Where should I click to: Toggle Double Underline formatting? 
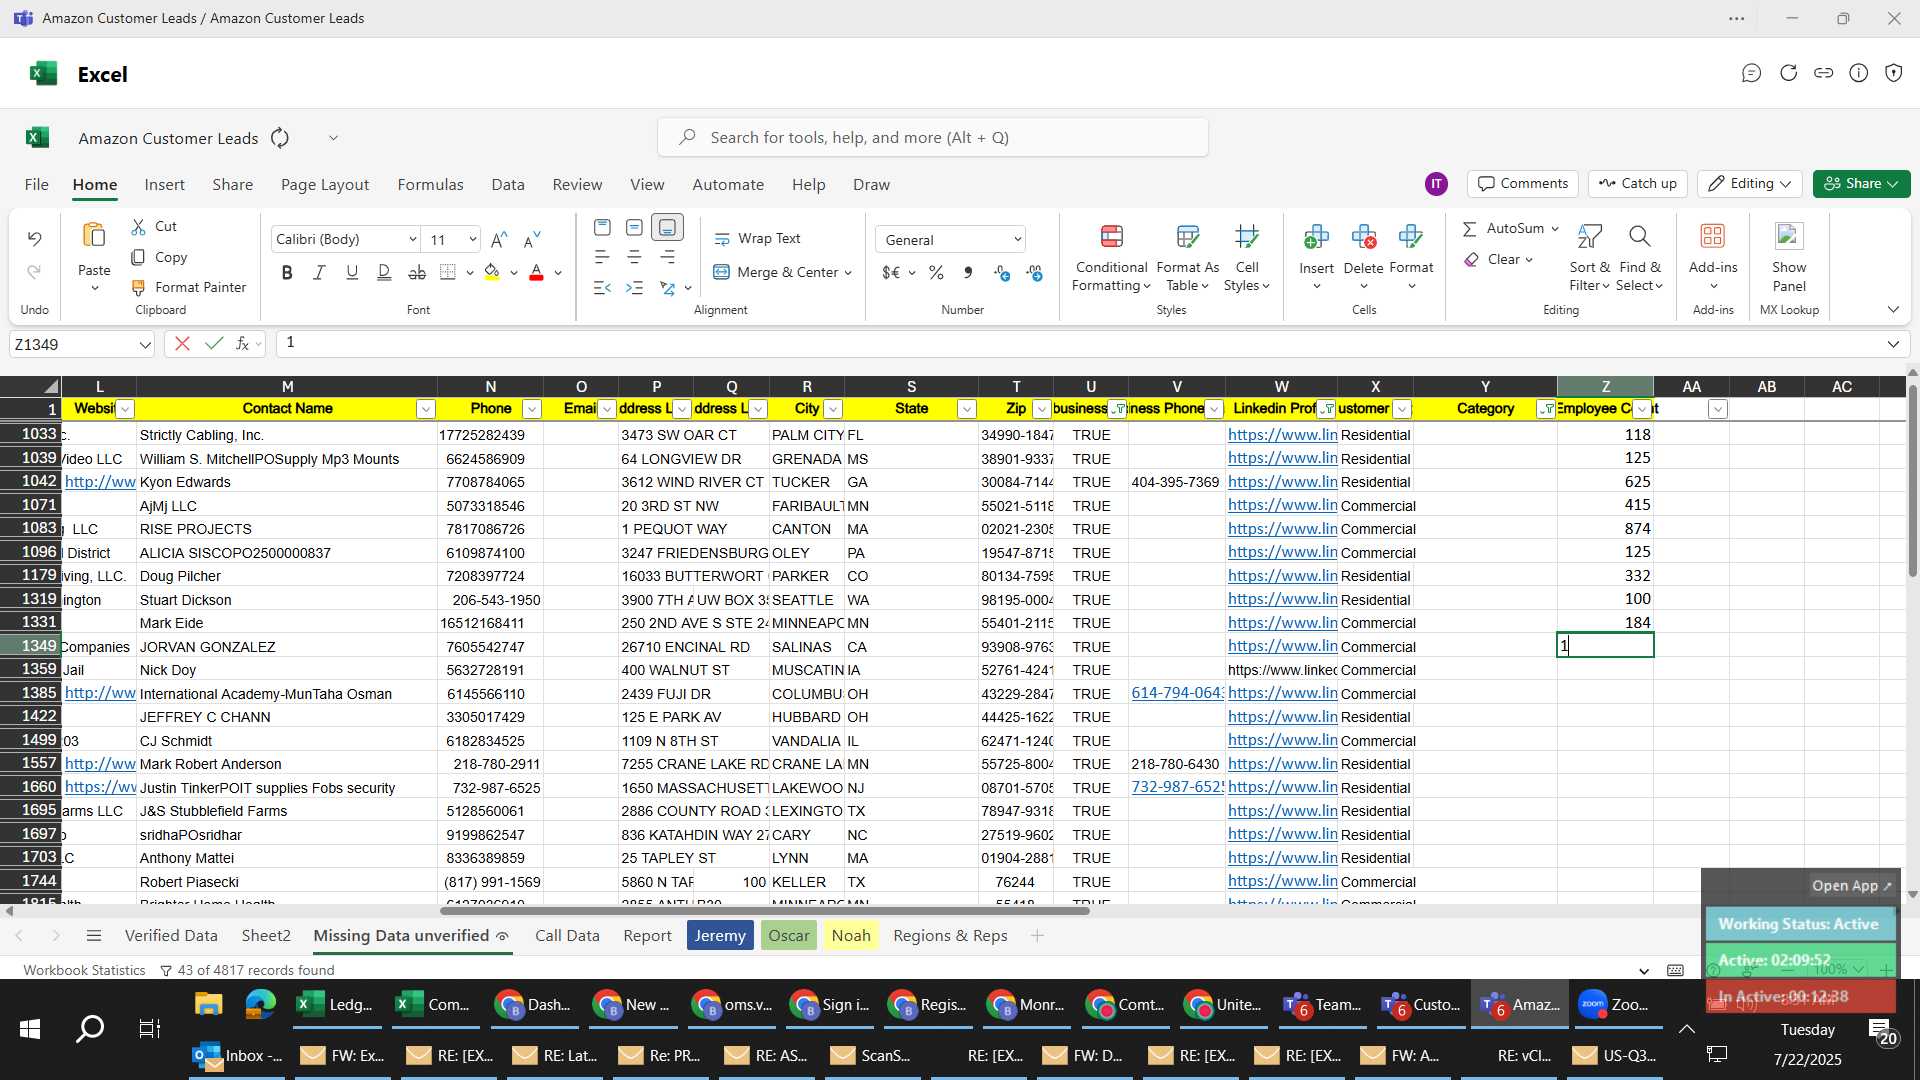pos(384,273)
